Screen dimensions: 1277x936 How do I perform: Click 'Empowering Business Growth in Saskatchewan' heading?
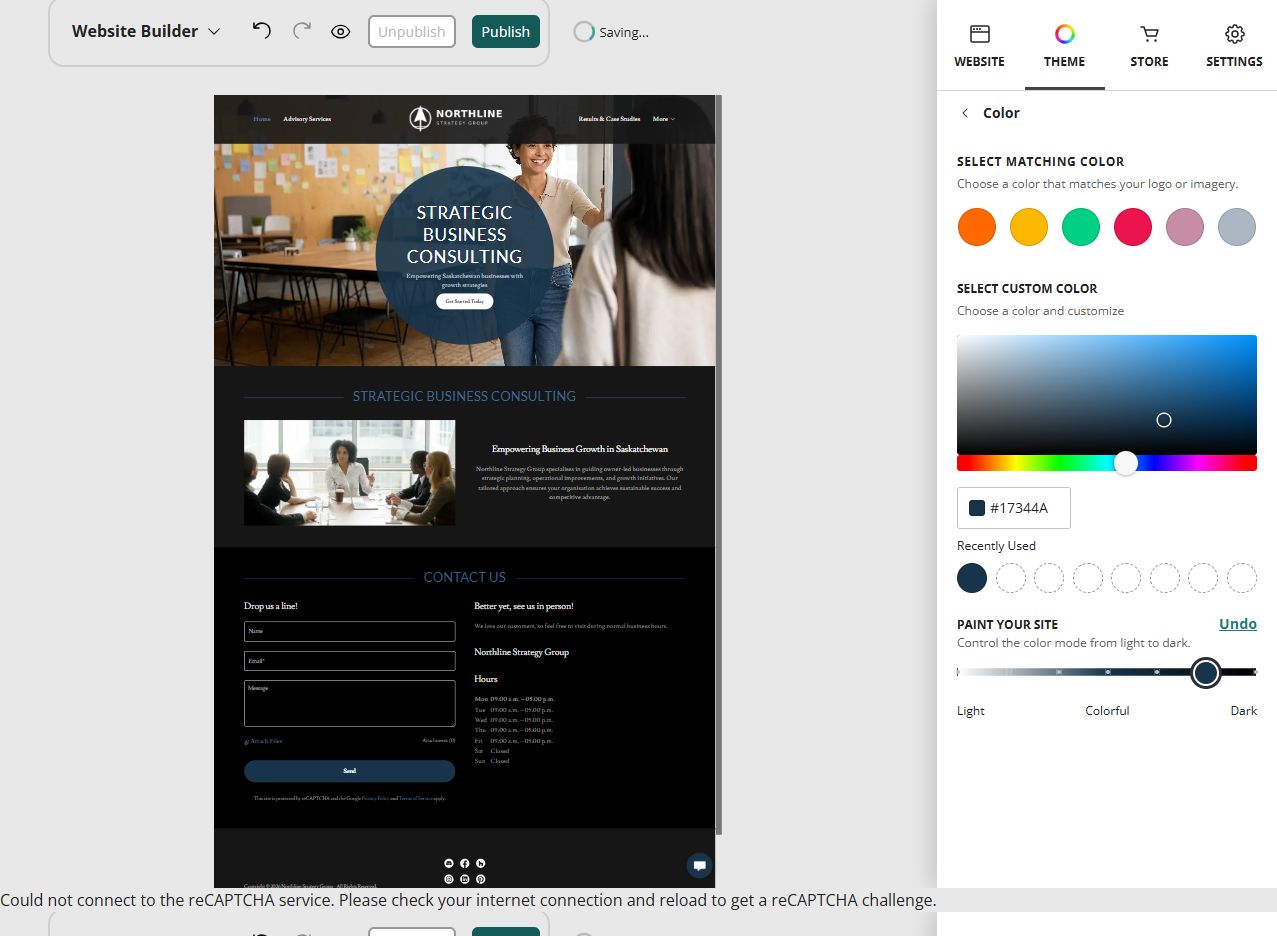580,449
